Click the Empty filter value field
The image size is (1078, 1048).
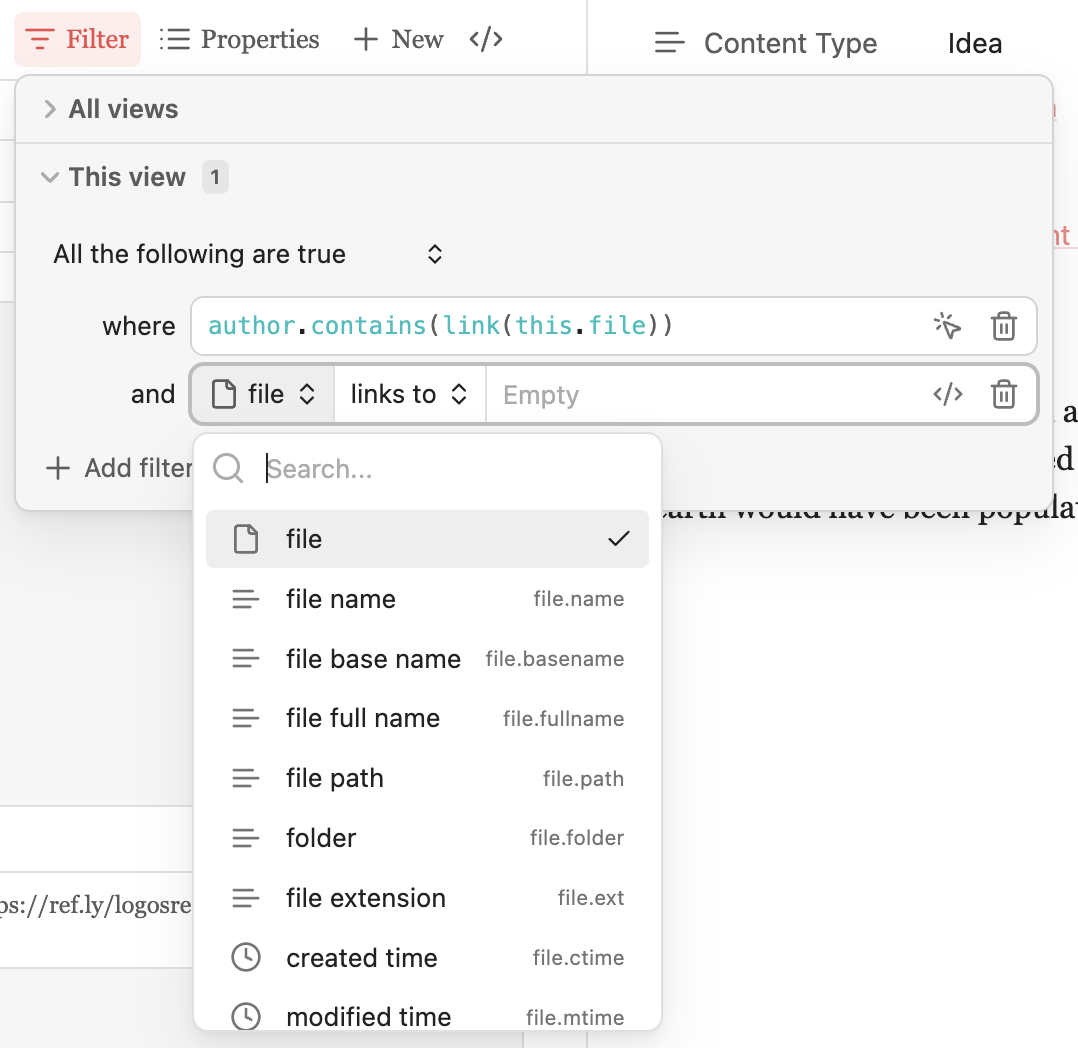(700, 395)
